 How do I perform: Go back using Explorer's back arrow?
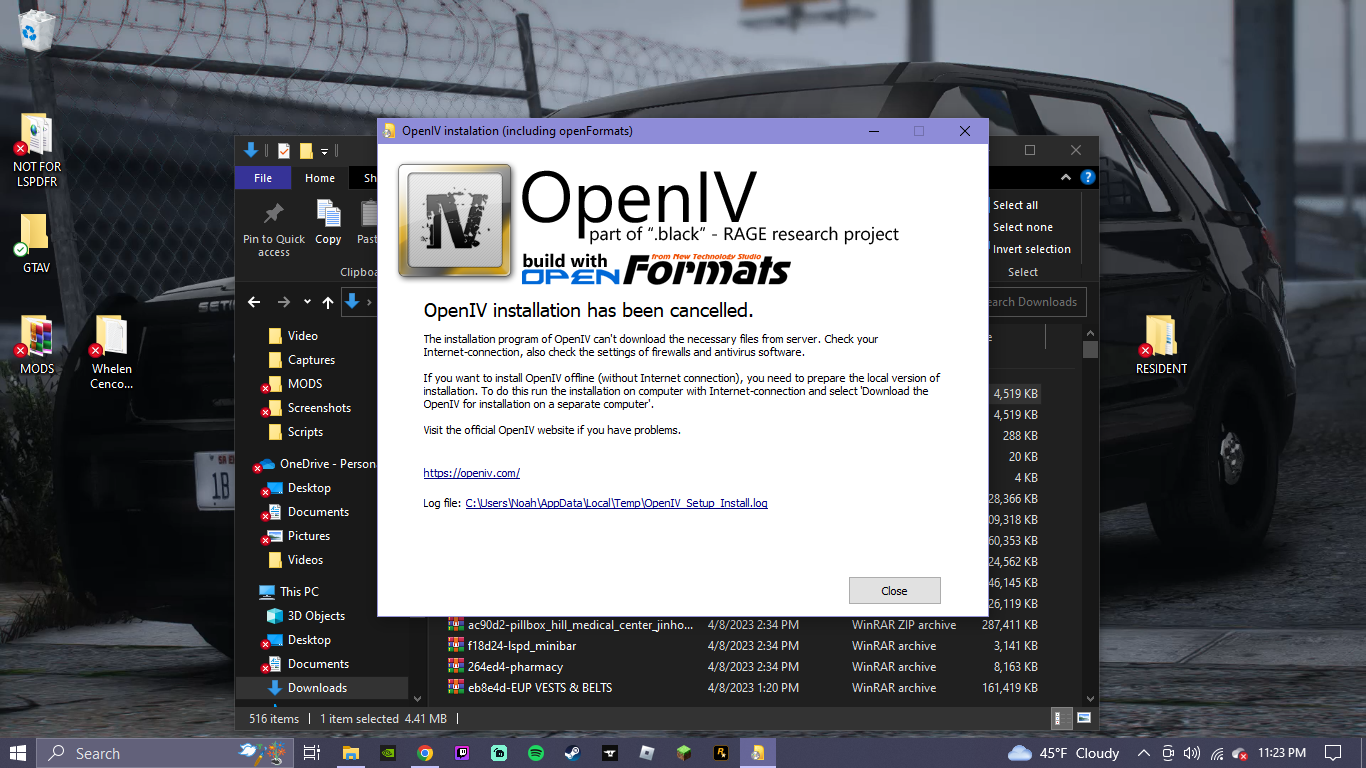(254, 302)
